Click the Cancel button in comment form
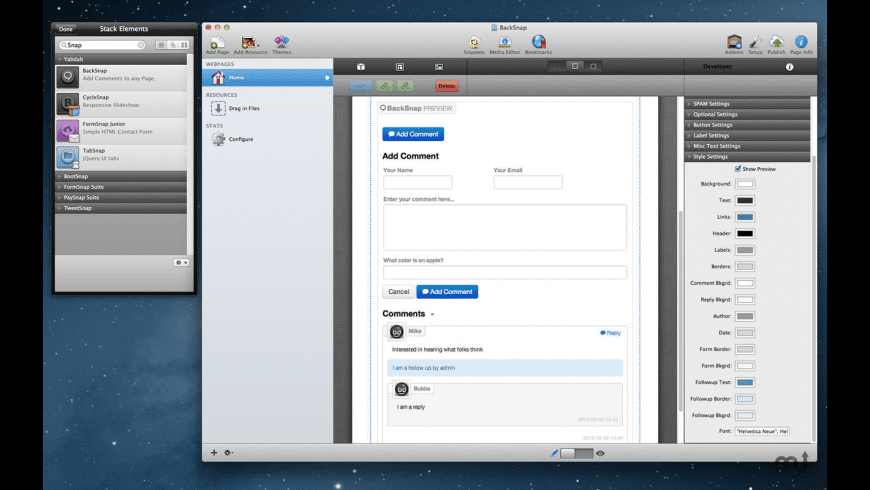This screenshot has width=870, height=490. [398, 292]
